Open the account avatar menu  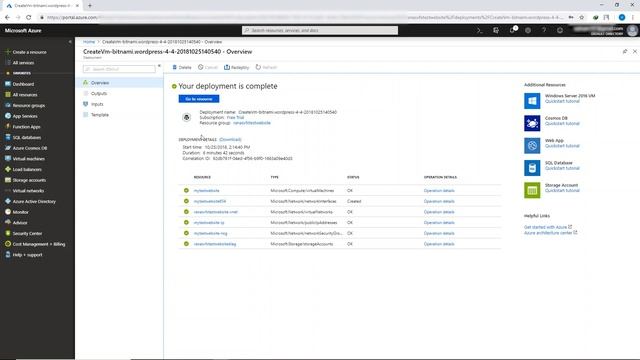pyautogui.click(x=632, y=31)
